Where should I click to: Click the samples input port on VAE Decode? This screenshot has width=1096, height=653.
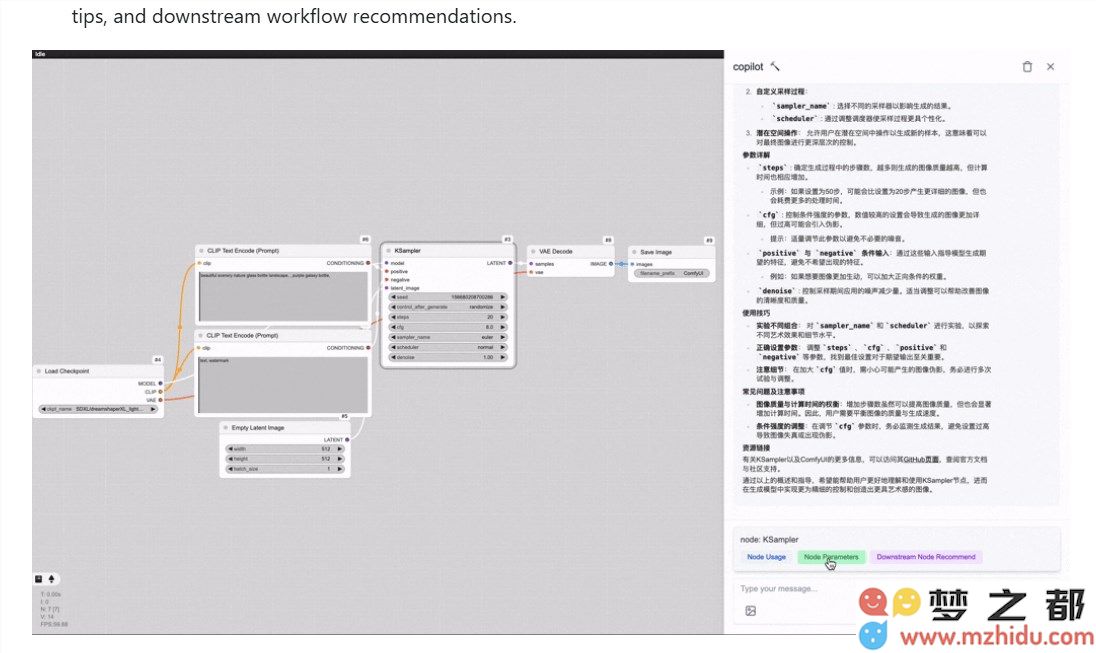(x=531, y=264)
